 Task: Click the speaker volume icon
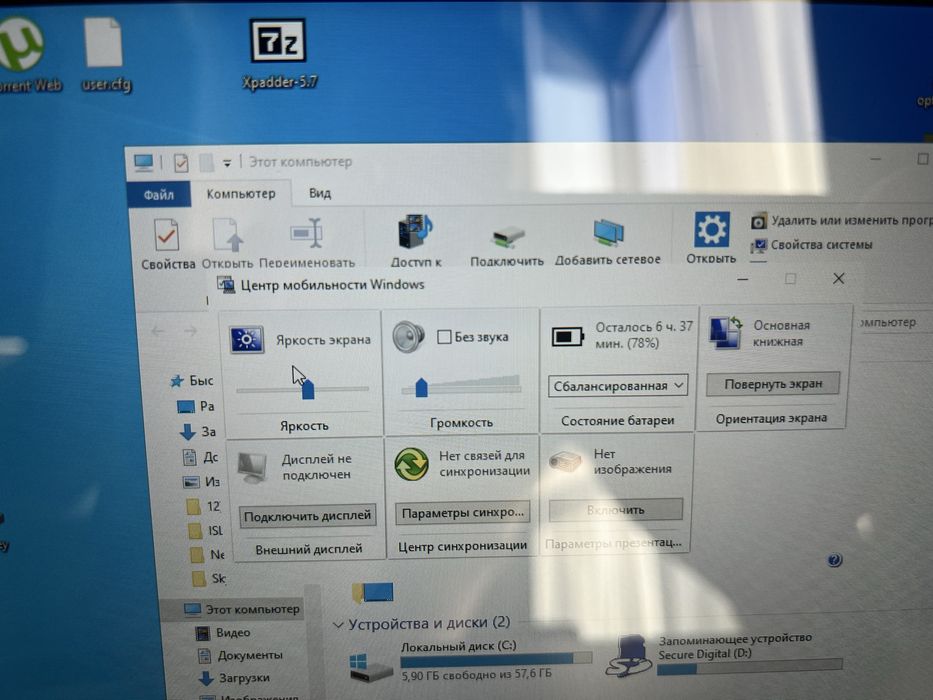point(408,336)
